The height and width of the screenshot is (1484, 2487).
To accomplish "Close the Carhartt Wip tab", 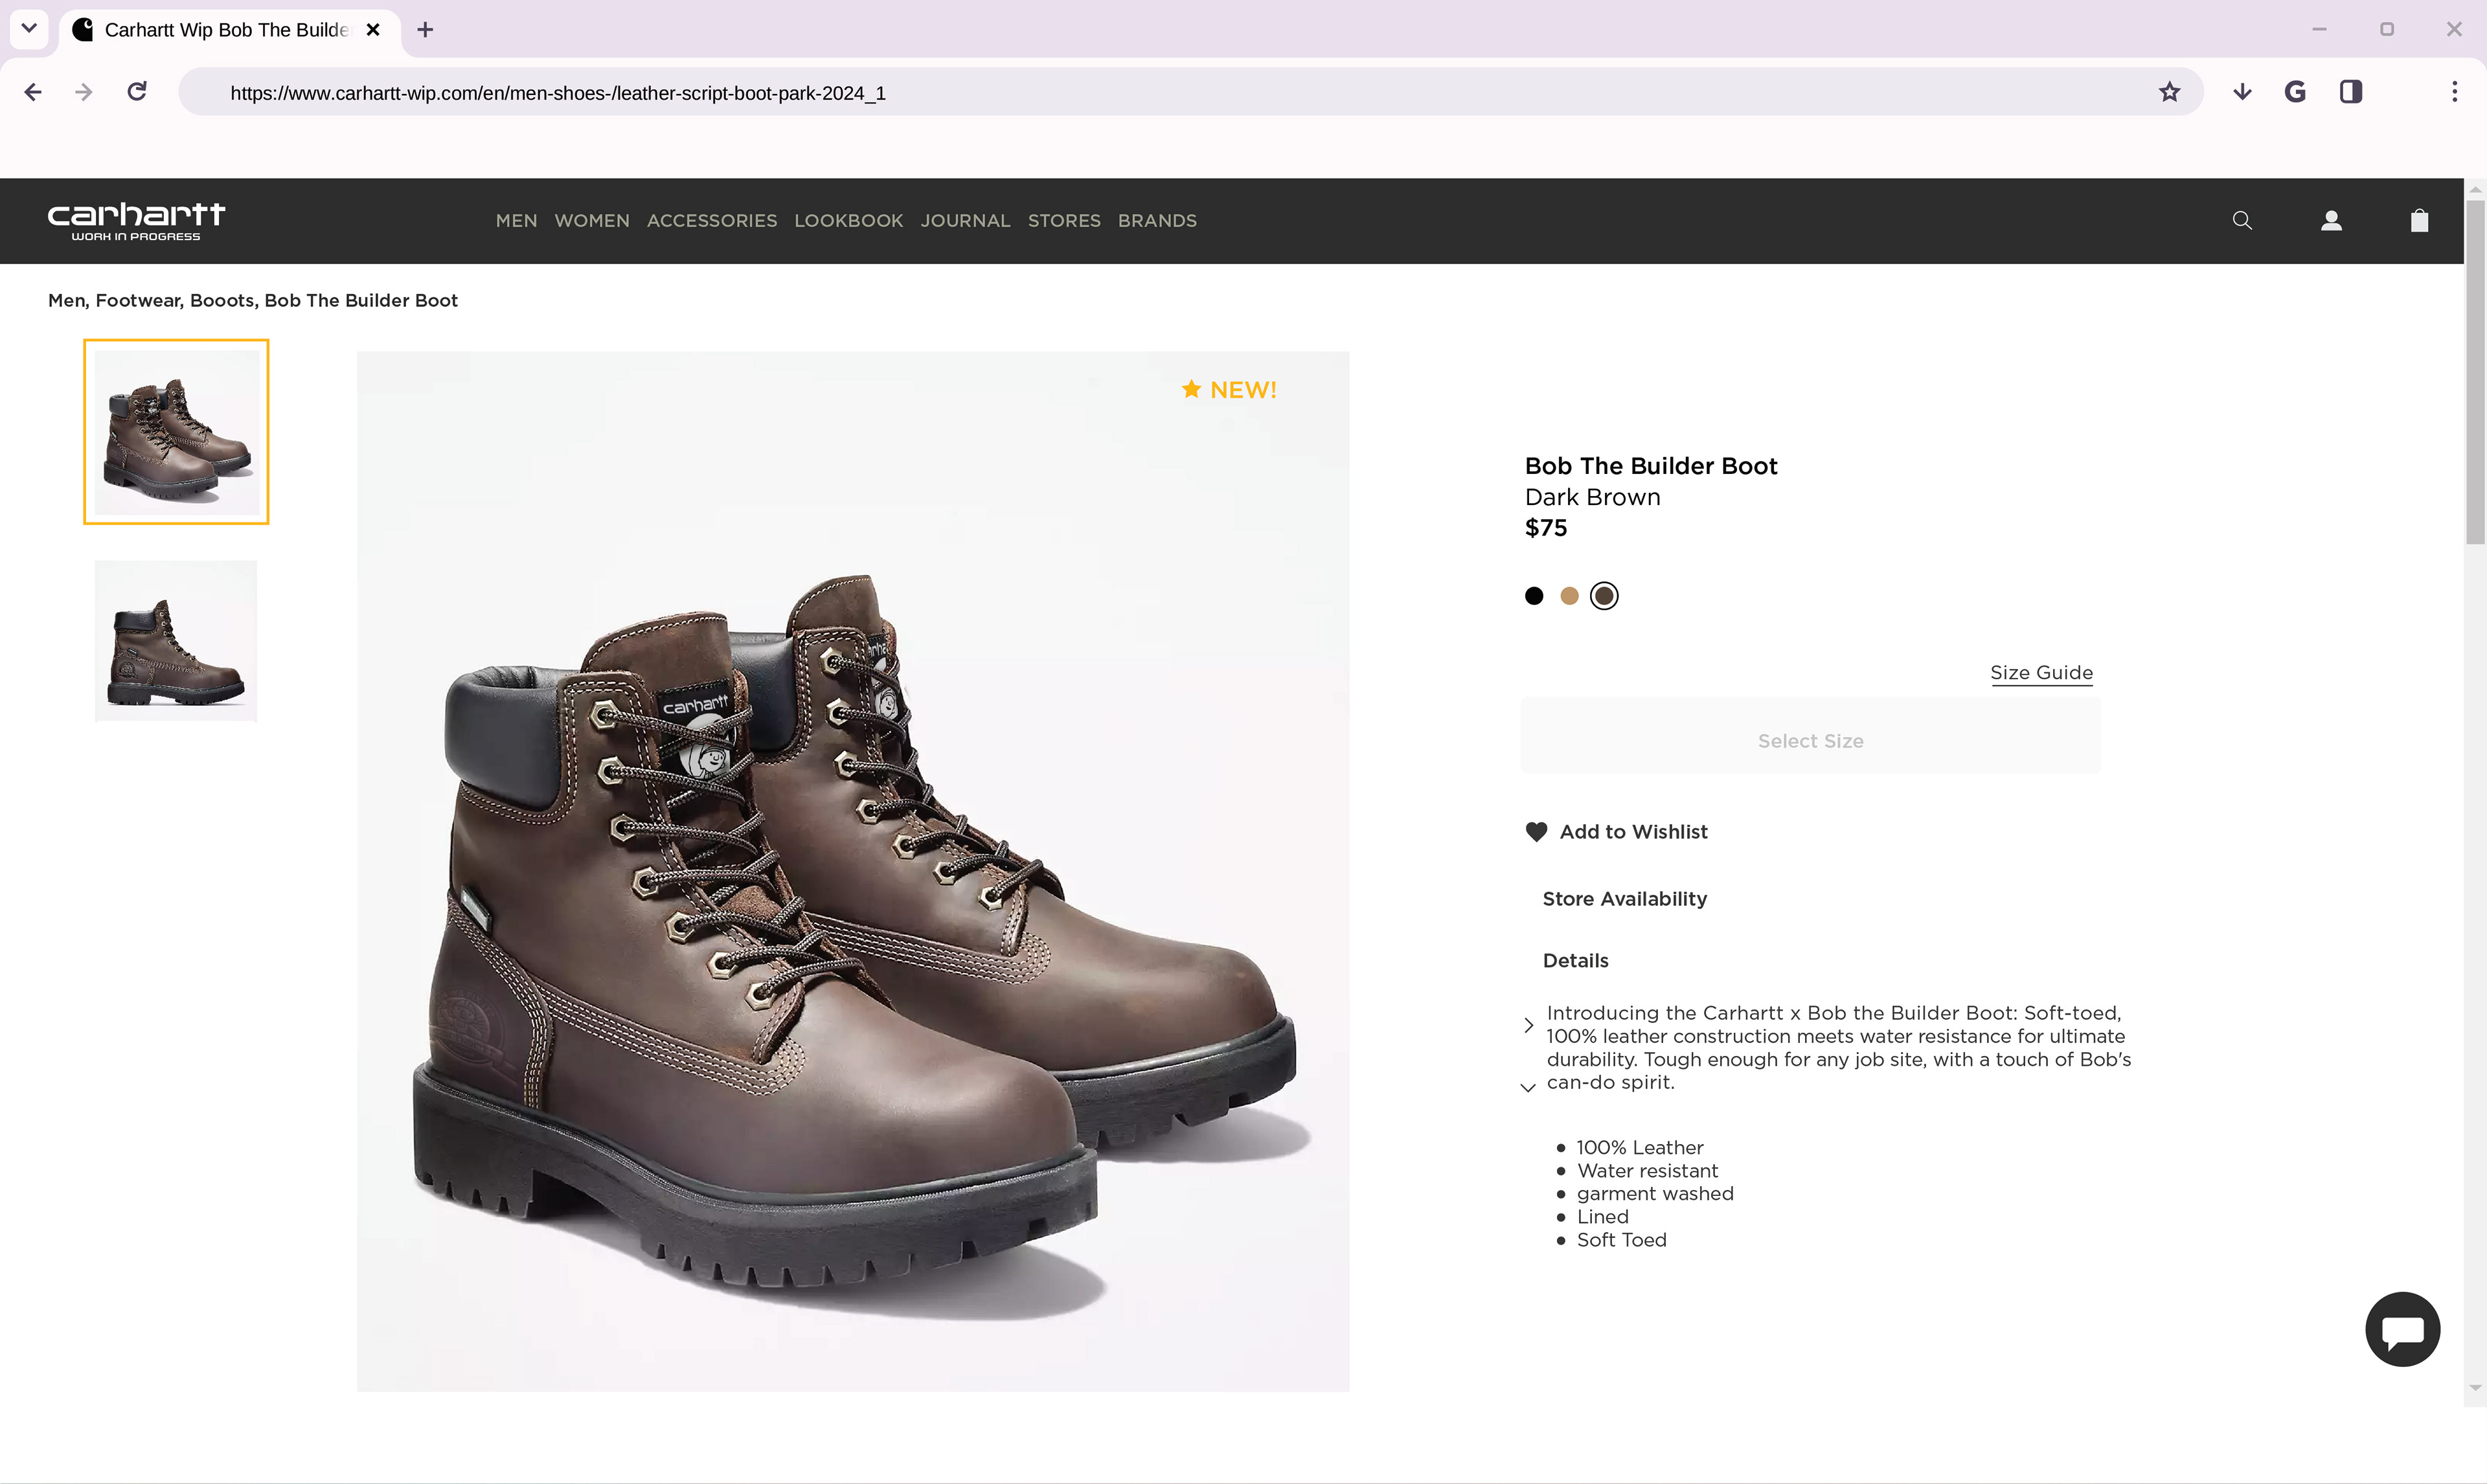I will [x=373, y=30].
